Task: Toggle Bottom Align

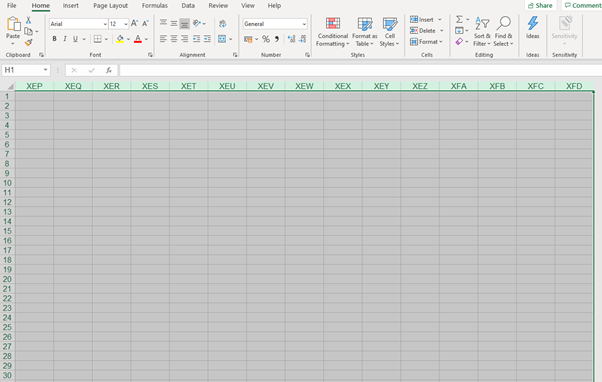Action: tap(185, 24)
